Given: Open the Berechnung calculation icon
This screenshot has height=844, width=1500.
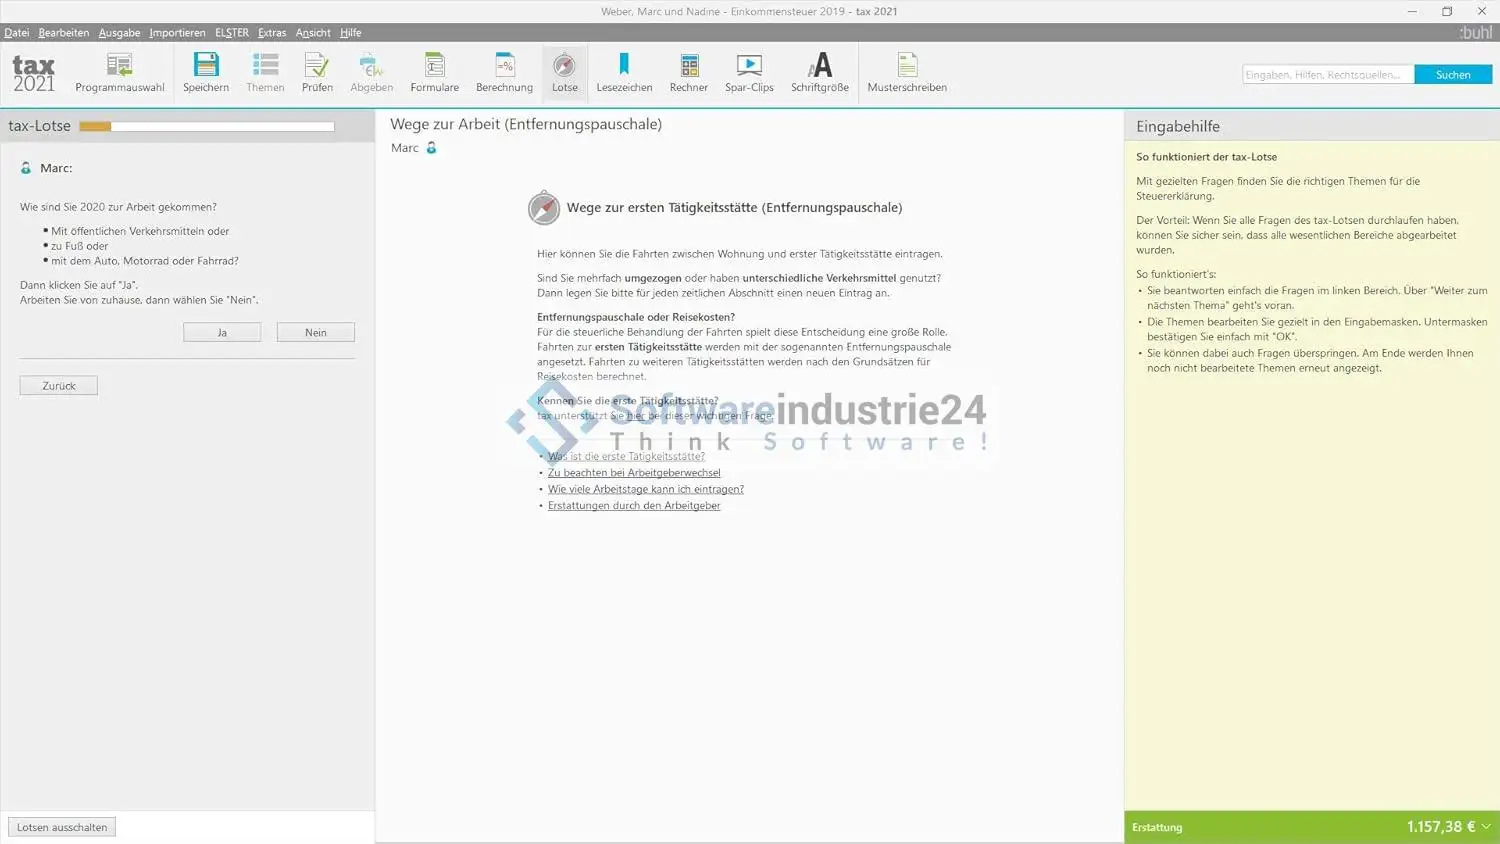Looking at the screenshot, I should click(504, 73).
